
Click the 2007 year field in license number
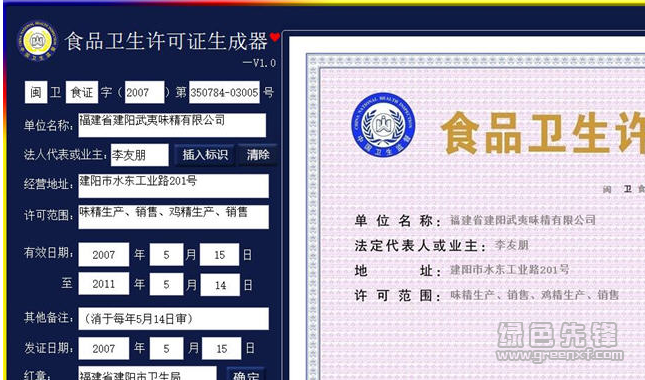(x=144, y=92)
